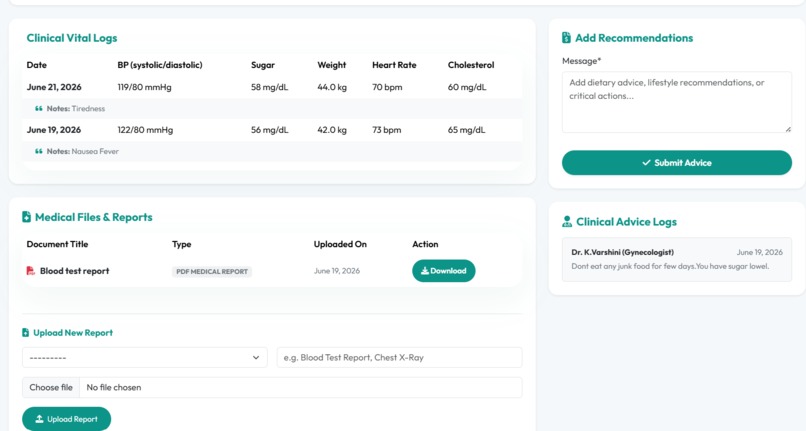Screen dimensions: 806x431
Task: Click the Add Recommendations clipboard icon
Action: click(x=566, y=38)
